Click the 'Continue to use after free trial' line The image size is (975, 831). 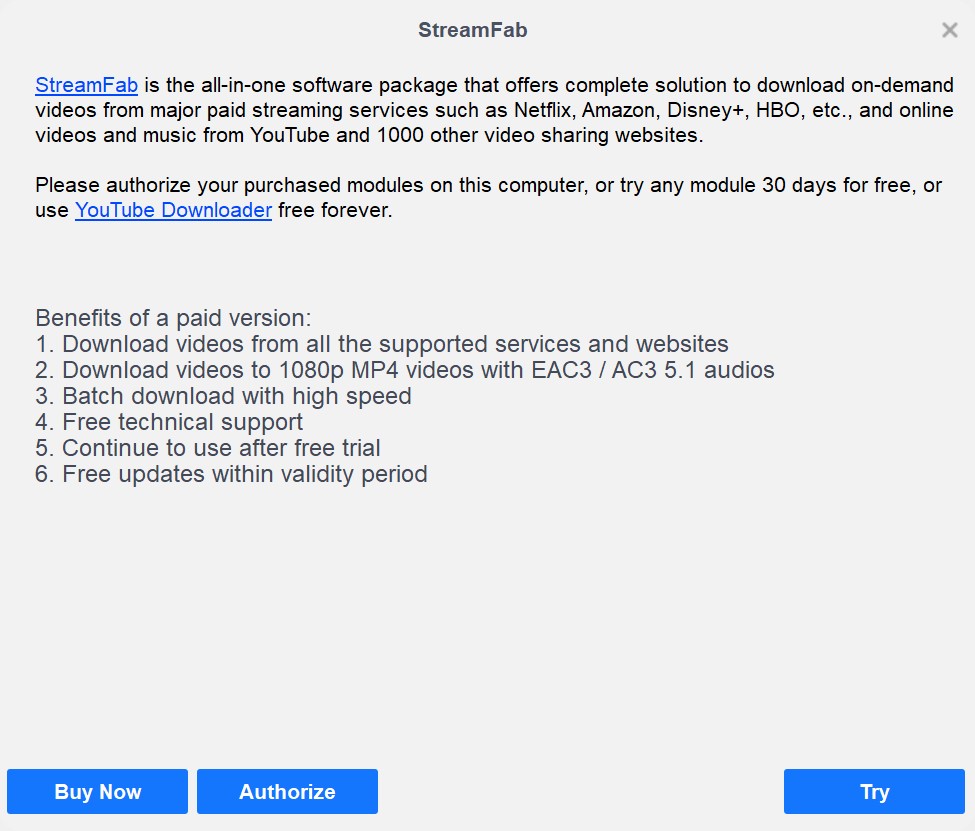click(208, 448)
